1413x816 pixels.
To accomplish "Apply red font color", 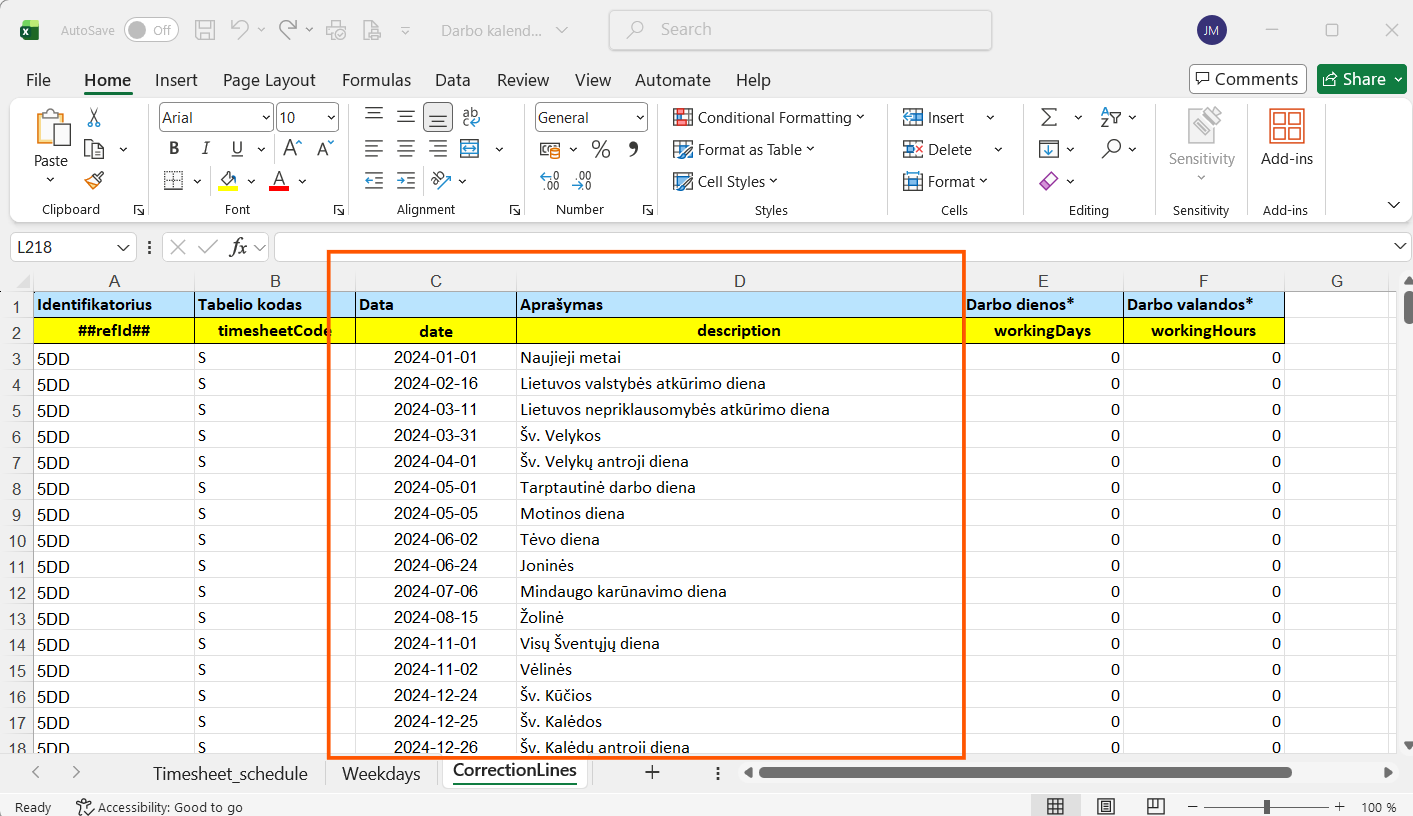I will click(x=279, y=181).
